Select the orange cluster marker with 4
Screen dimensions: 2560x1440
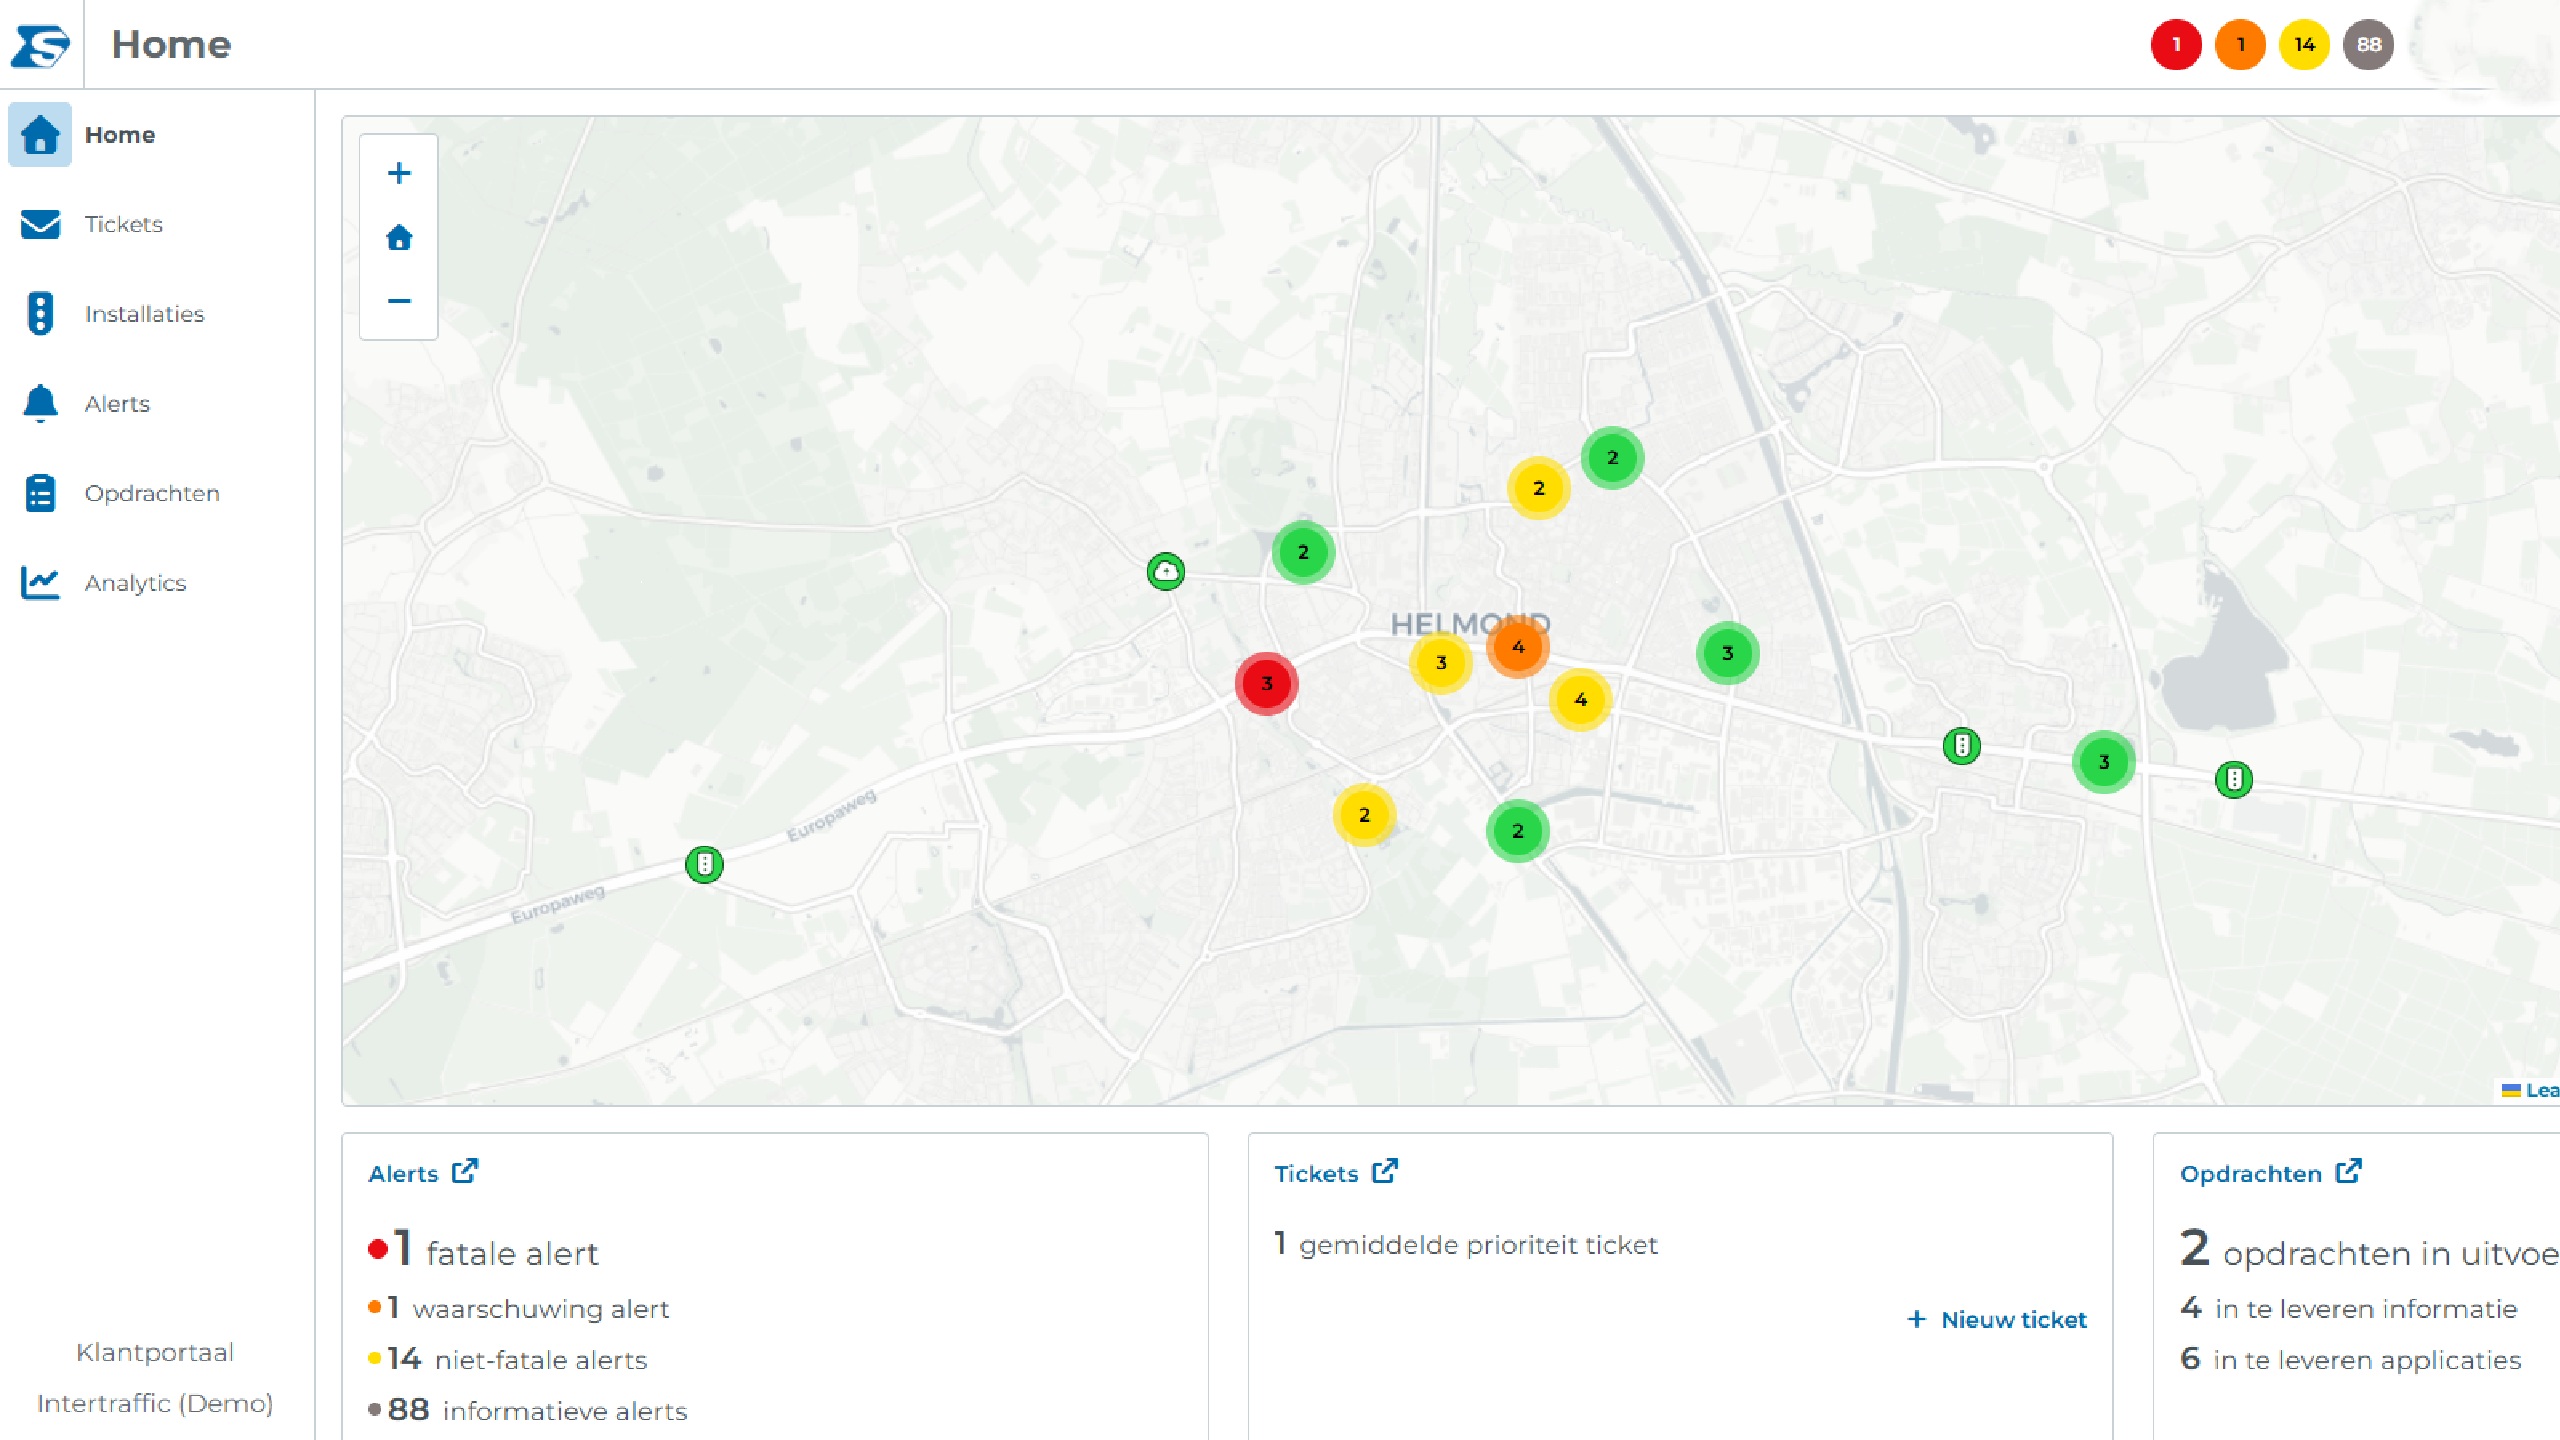pyautogui.click(x=1517, y=647)
